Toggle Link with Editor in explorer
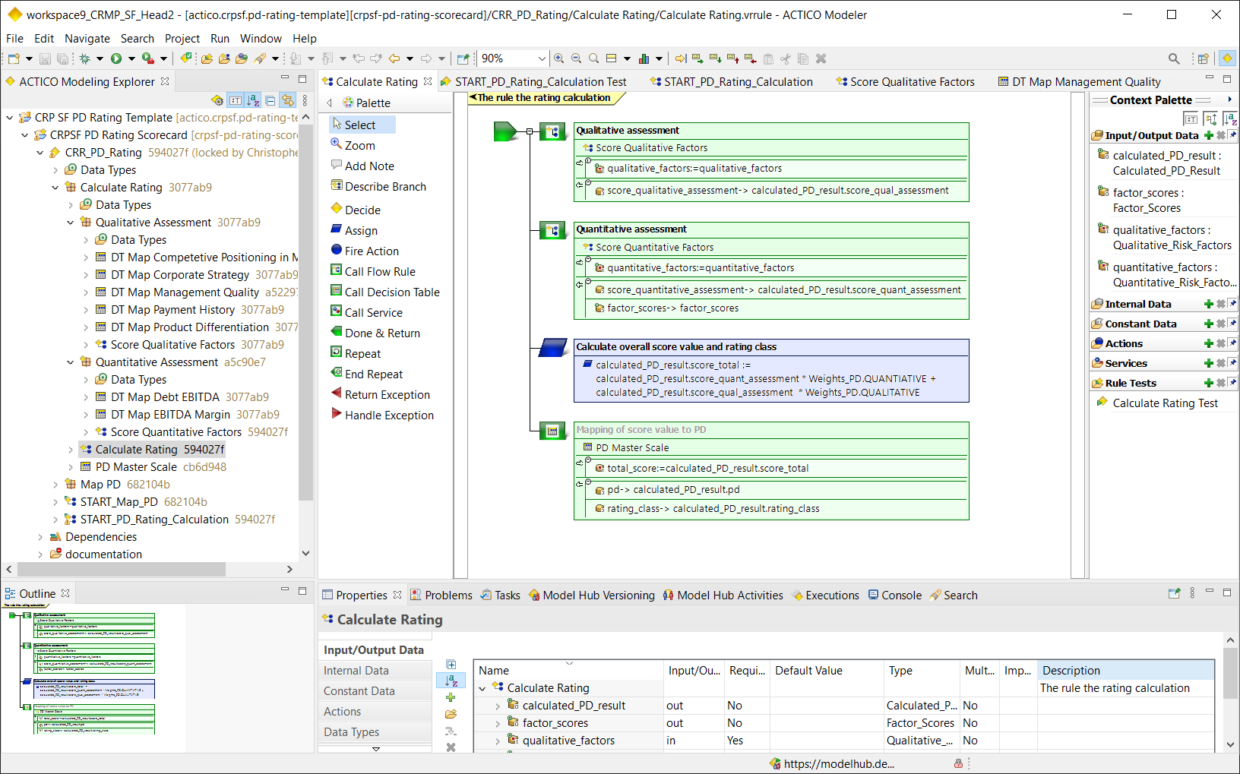 point(287,100)
